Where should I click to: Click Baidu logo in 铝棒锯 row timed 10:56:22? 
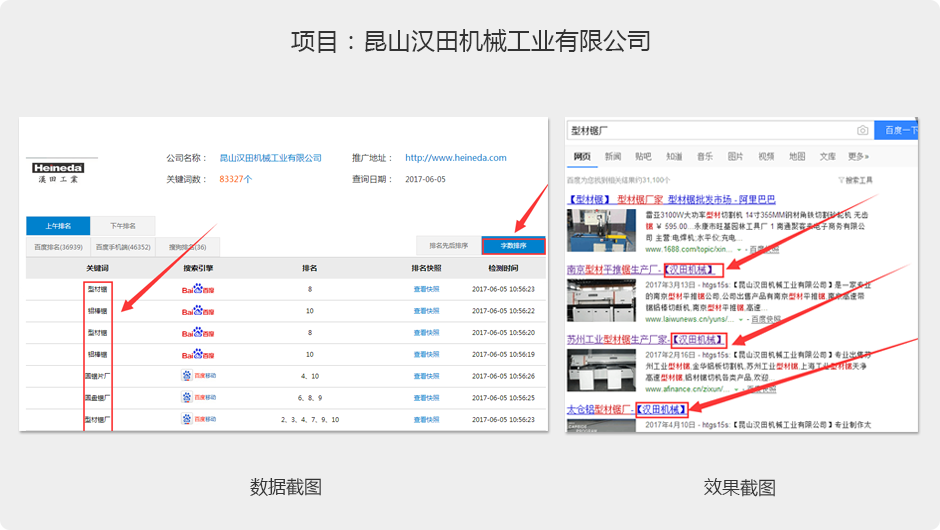click(198, 311)
